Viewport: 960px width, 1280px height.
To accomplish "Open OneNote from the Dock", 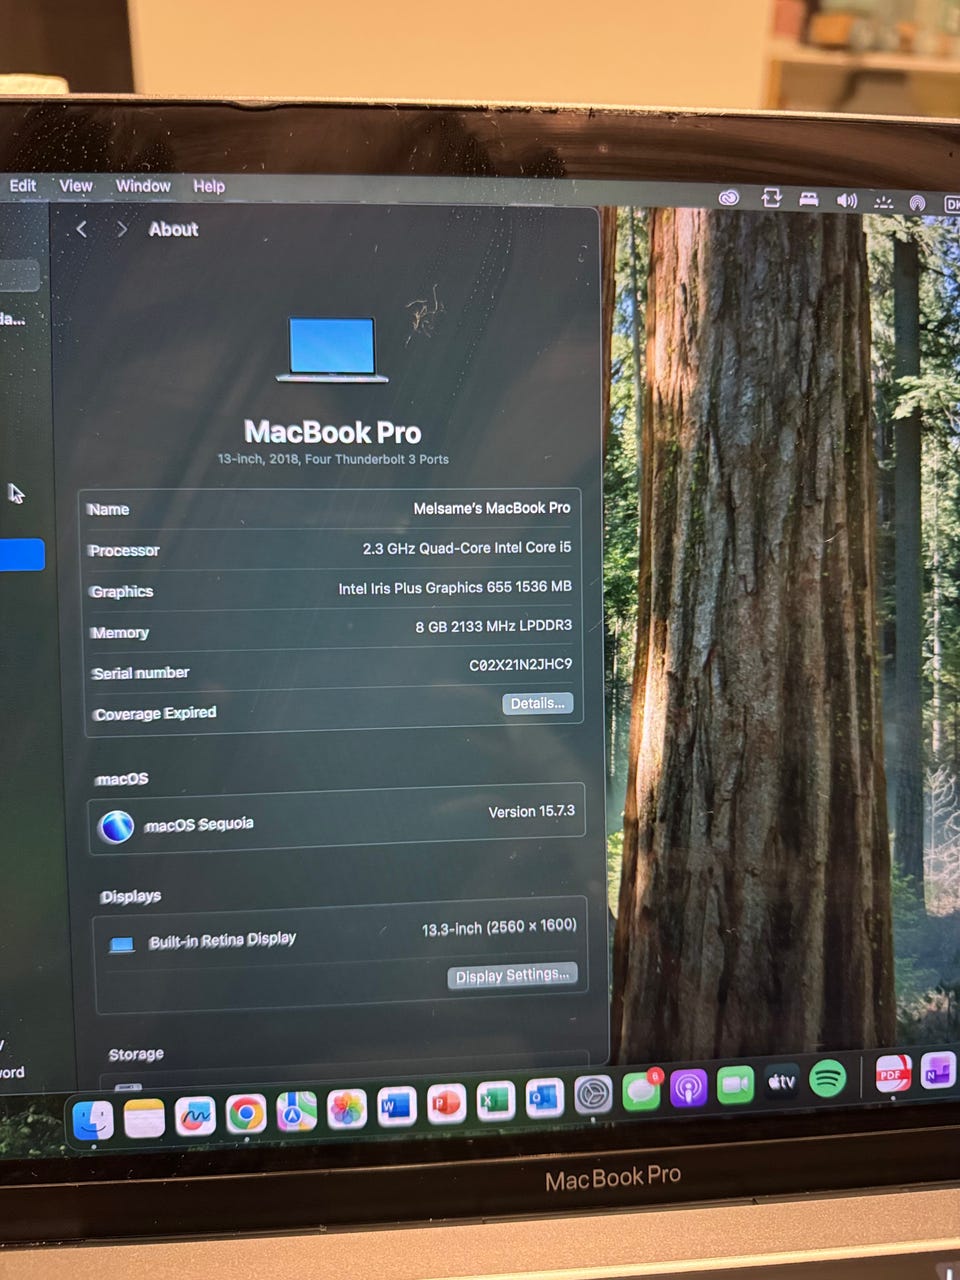I will pos(938,1070).
